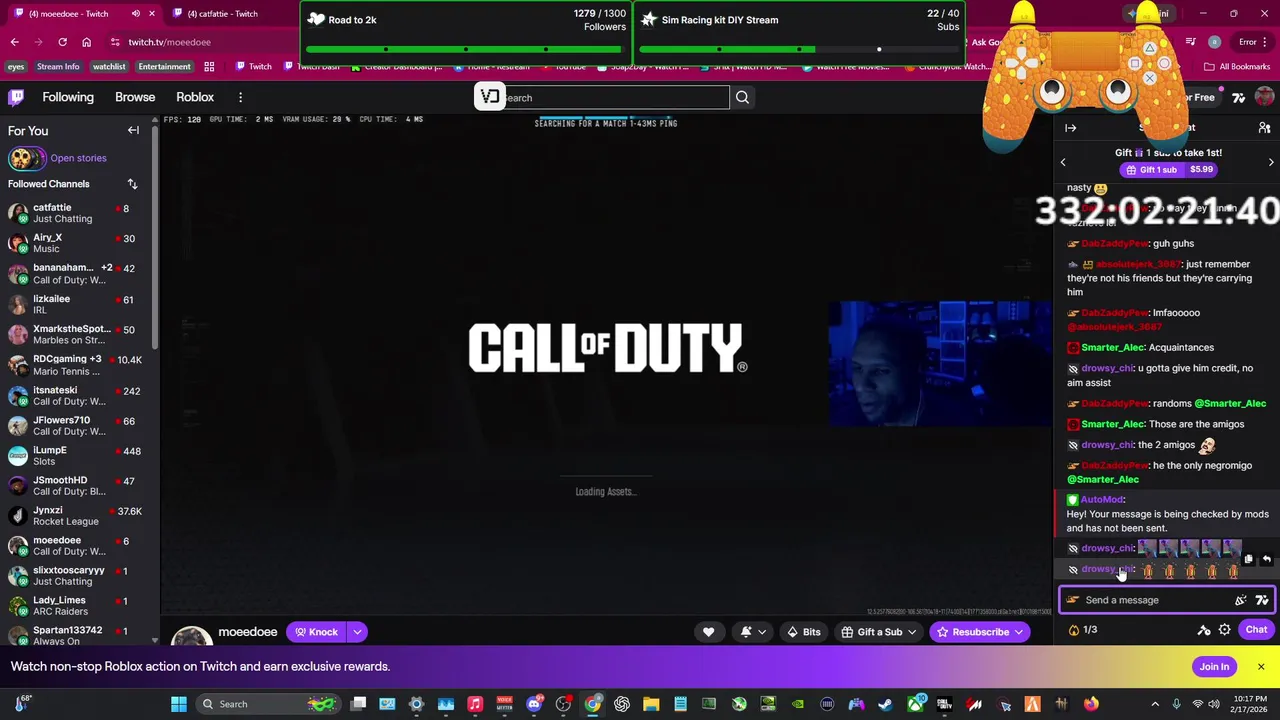Expand notification bell options dropdown
The width and height of the screenshot is (1280, 720).
(x=762, y=632)
